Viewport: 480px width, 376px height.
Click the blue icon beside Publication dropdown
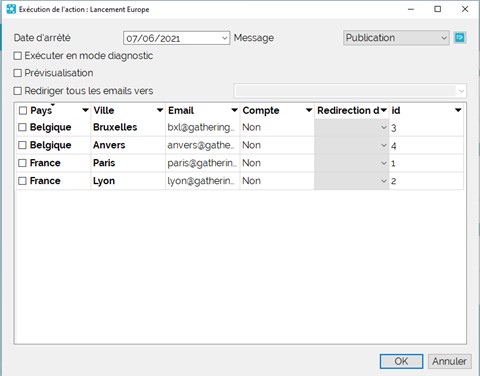point(460,38)
